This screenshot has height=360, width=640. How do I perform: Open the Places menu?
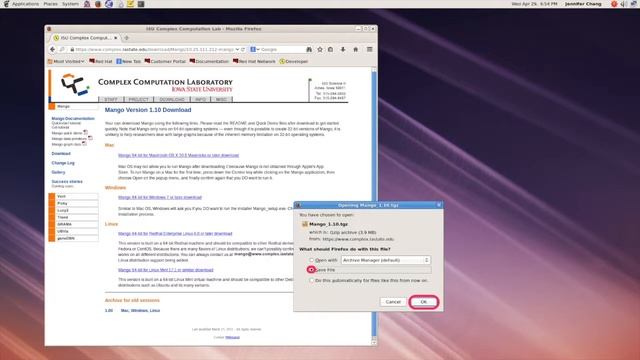(x=51, y=4)
